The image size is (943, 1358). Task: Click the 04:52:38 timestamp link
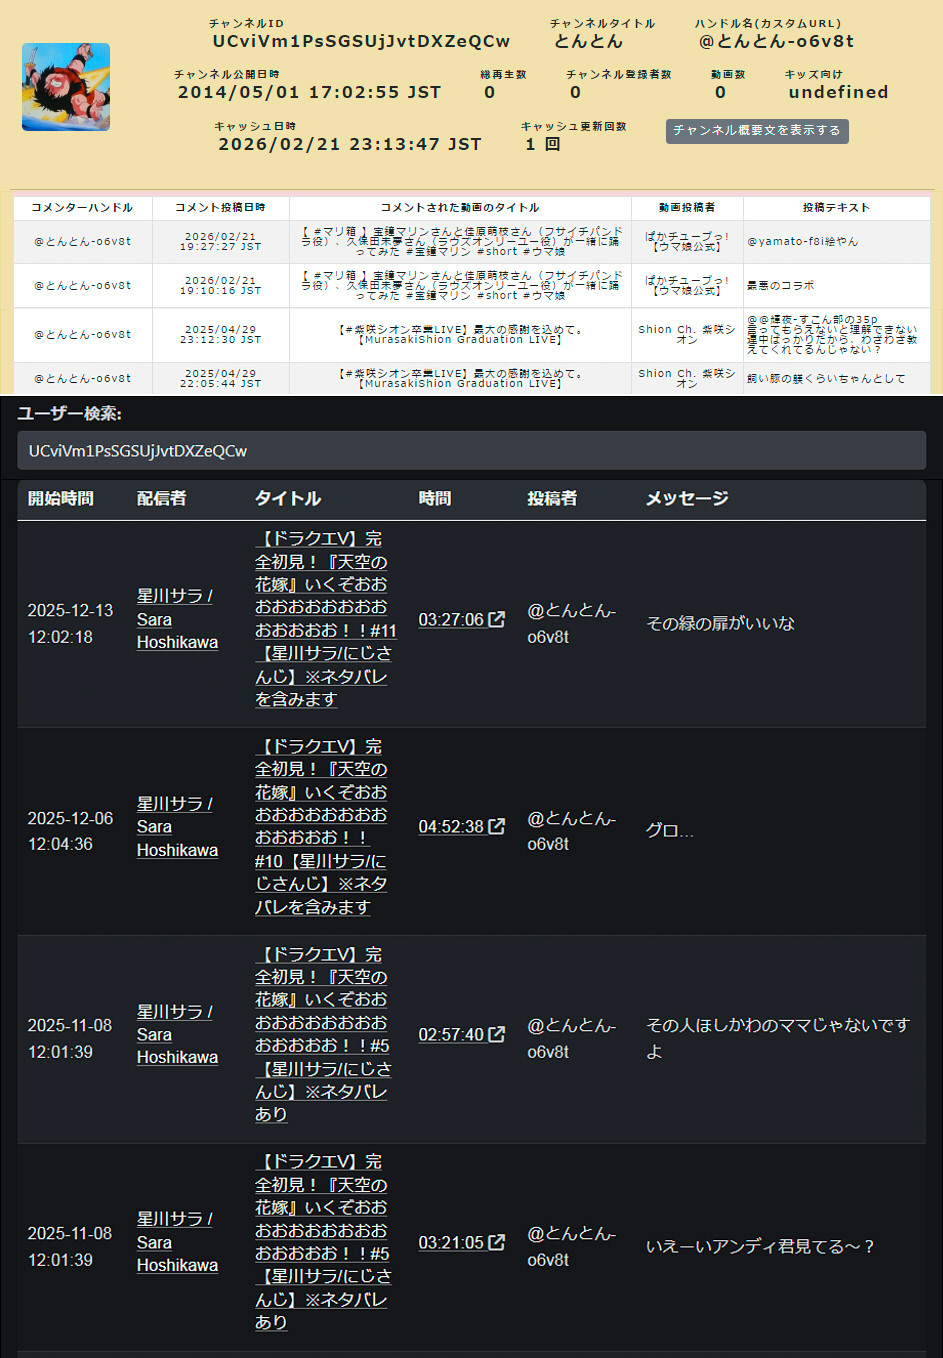(x=450, y=827)
